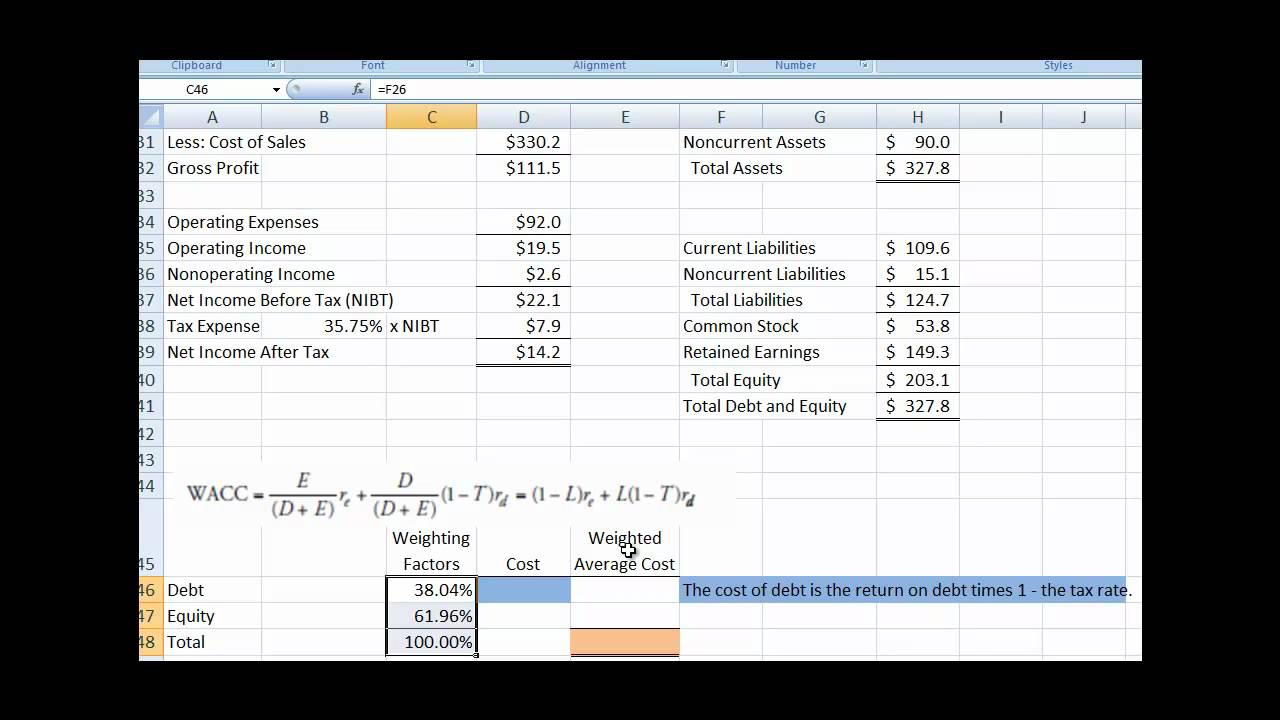Screen dimensions: 1280x720
Task: Click the orange Total weighted average cell
Action: (x=625, y=642)
